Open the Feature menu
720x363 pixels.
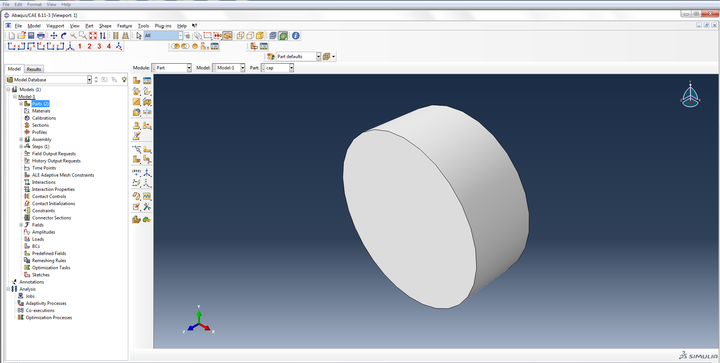pyautogui.click(x=124, y=26)
